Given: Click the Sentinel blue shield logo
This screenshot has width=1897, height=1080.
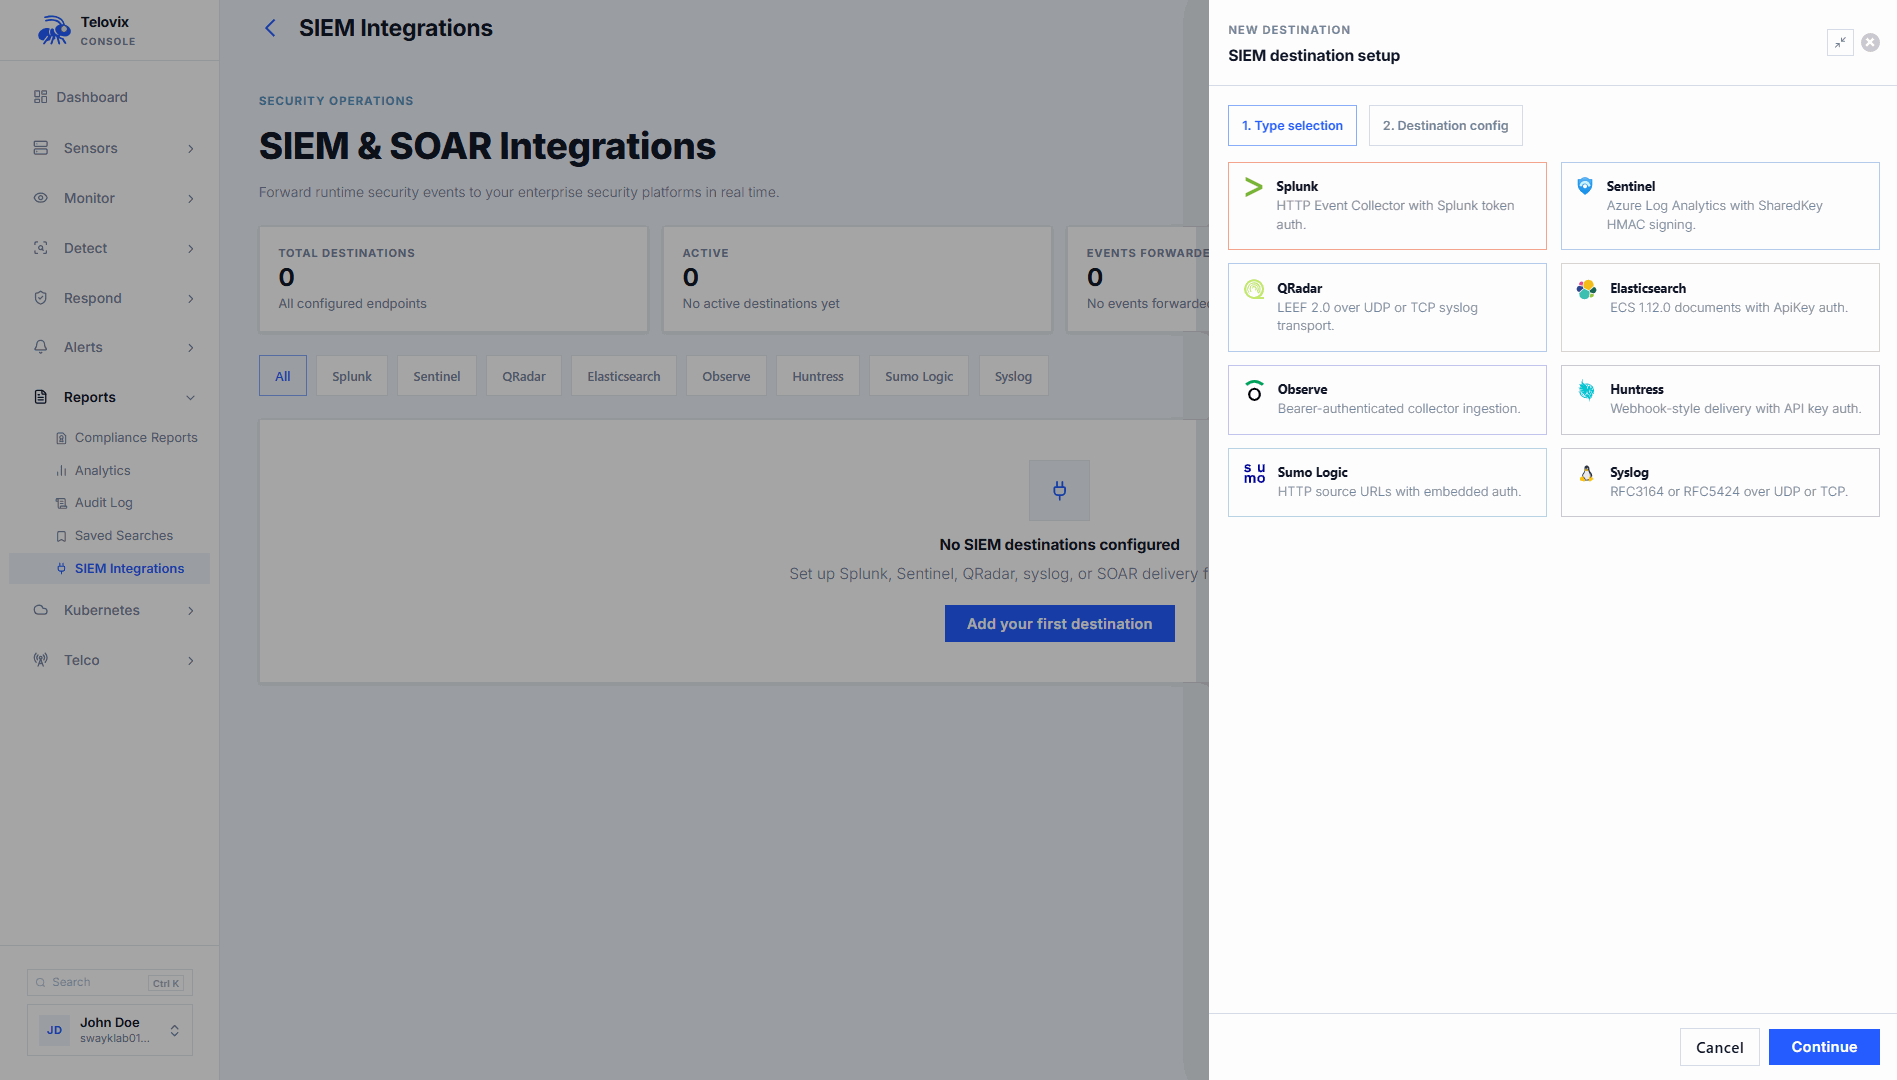Looking at the screenshot, I should click(x=1585, y=186).
